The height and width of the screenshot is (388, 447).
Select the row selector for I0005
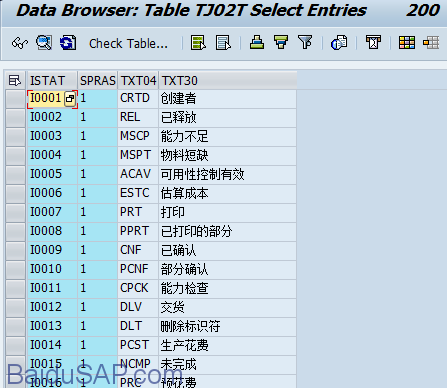(x=15, y=175)
